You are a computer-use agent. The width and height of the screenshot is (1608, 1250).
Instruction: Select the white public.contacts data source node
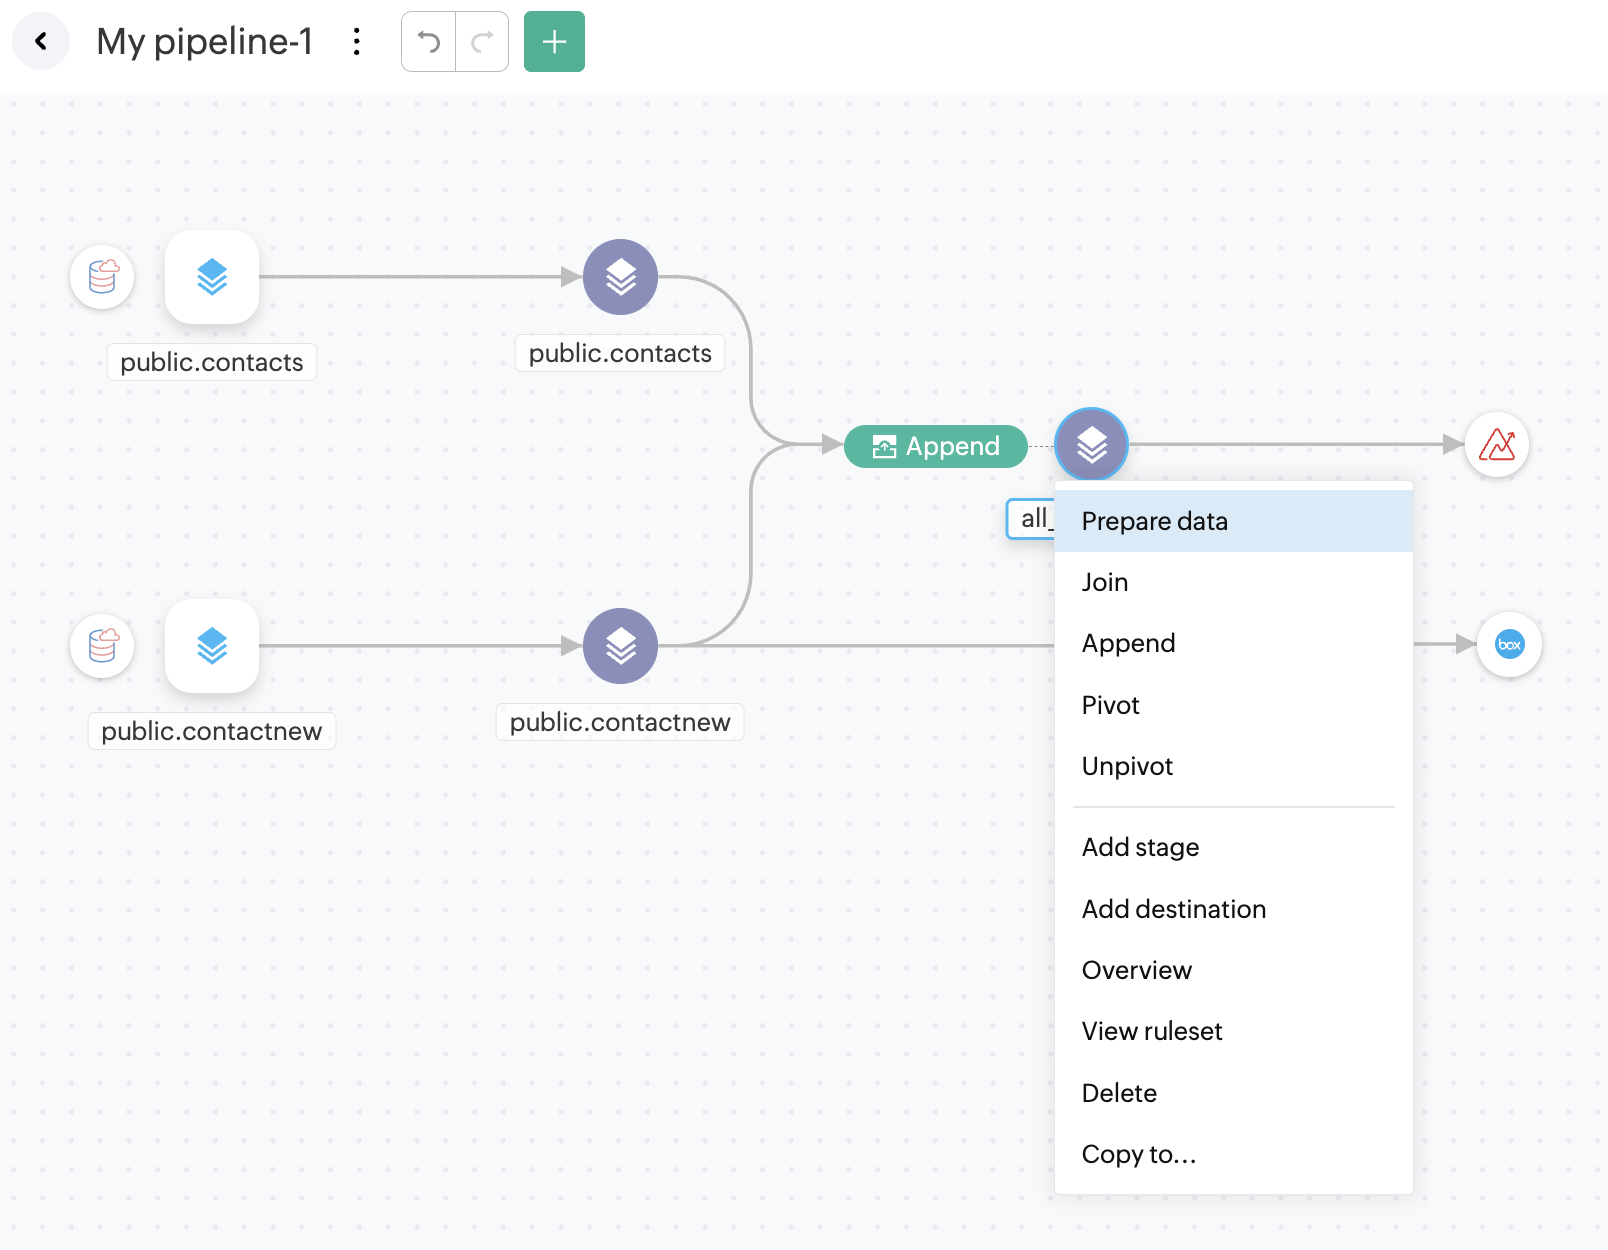[212, 277]
